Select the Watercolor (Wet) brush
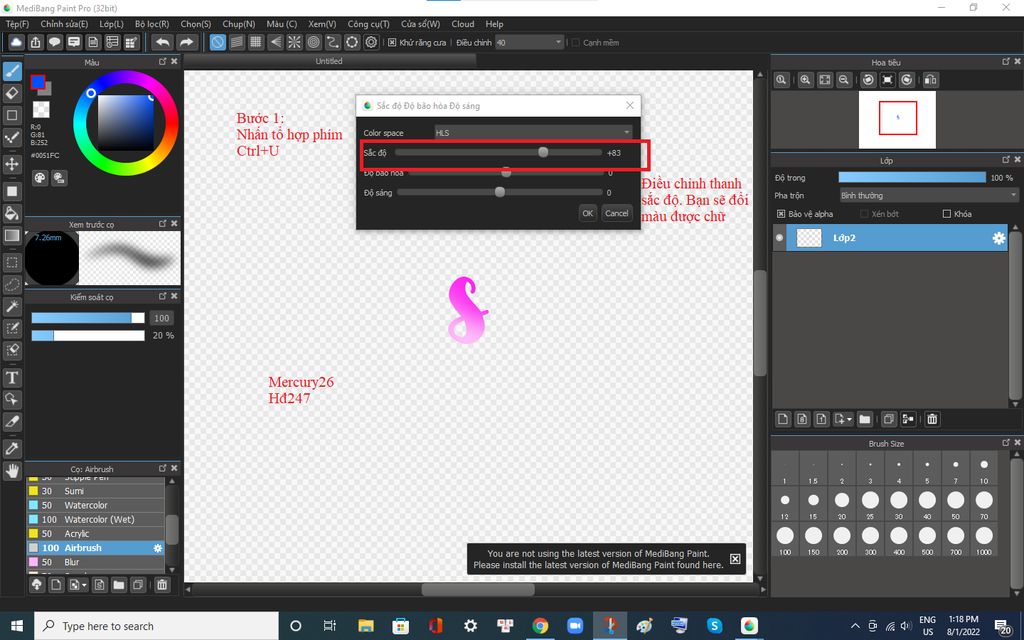 [95, 519]
